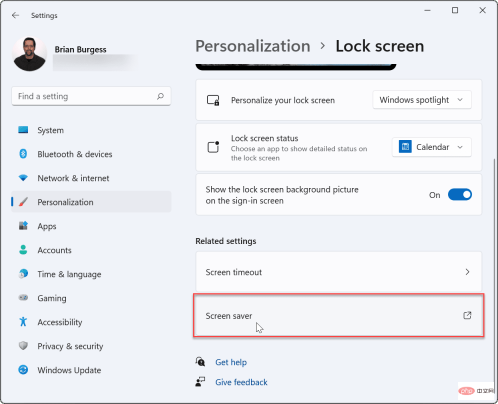The width and height of the screenshot is (498, 404).
Task: Click the System monitor icon
Action: pos(23,130)
